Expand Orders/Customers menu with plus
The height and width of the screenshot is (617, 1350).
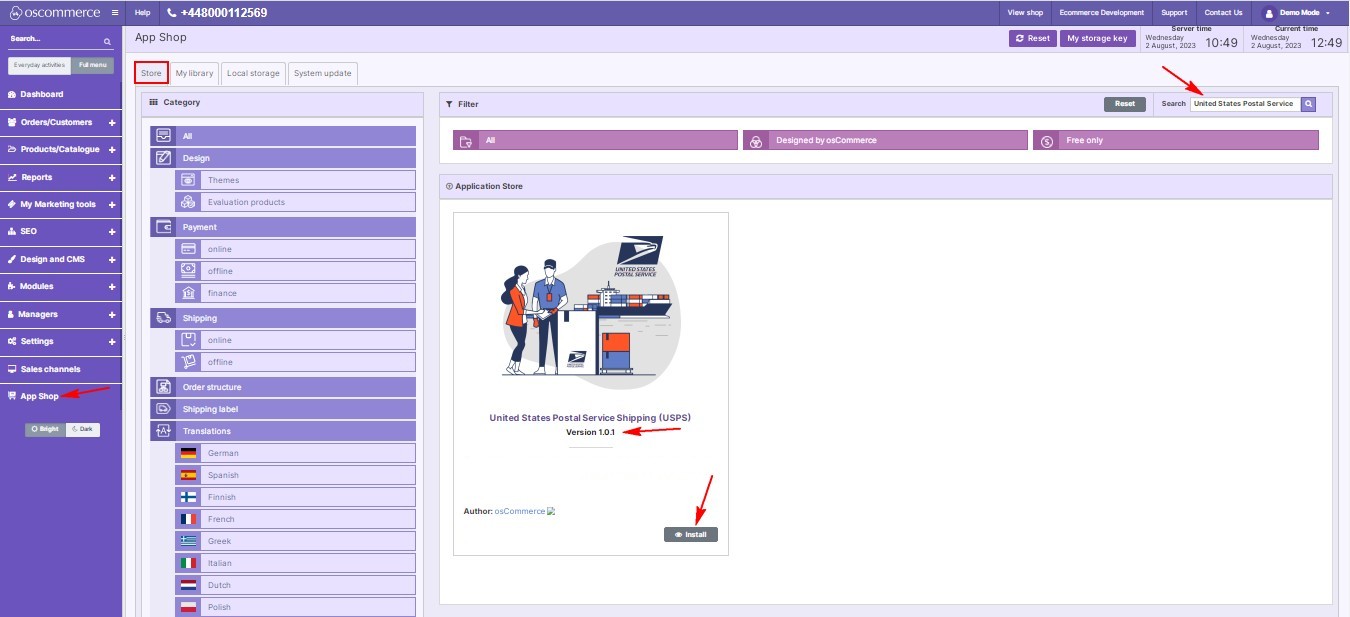112,123
